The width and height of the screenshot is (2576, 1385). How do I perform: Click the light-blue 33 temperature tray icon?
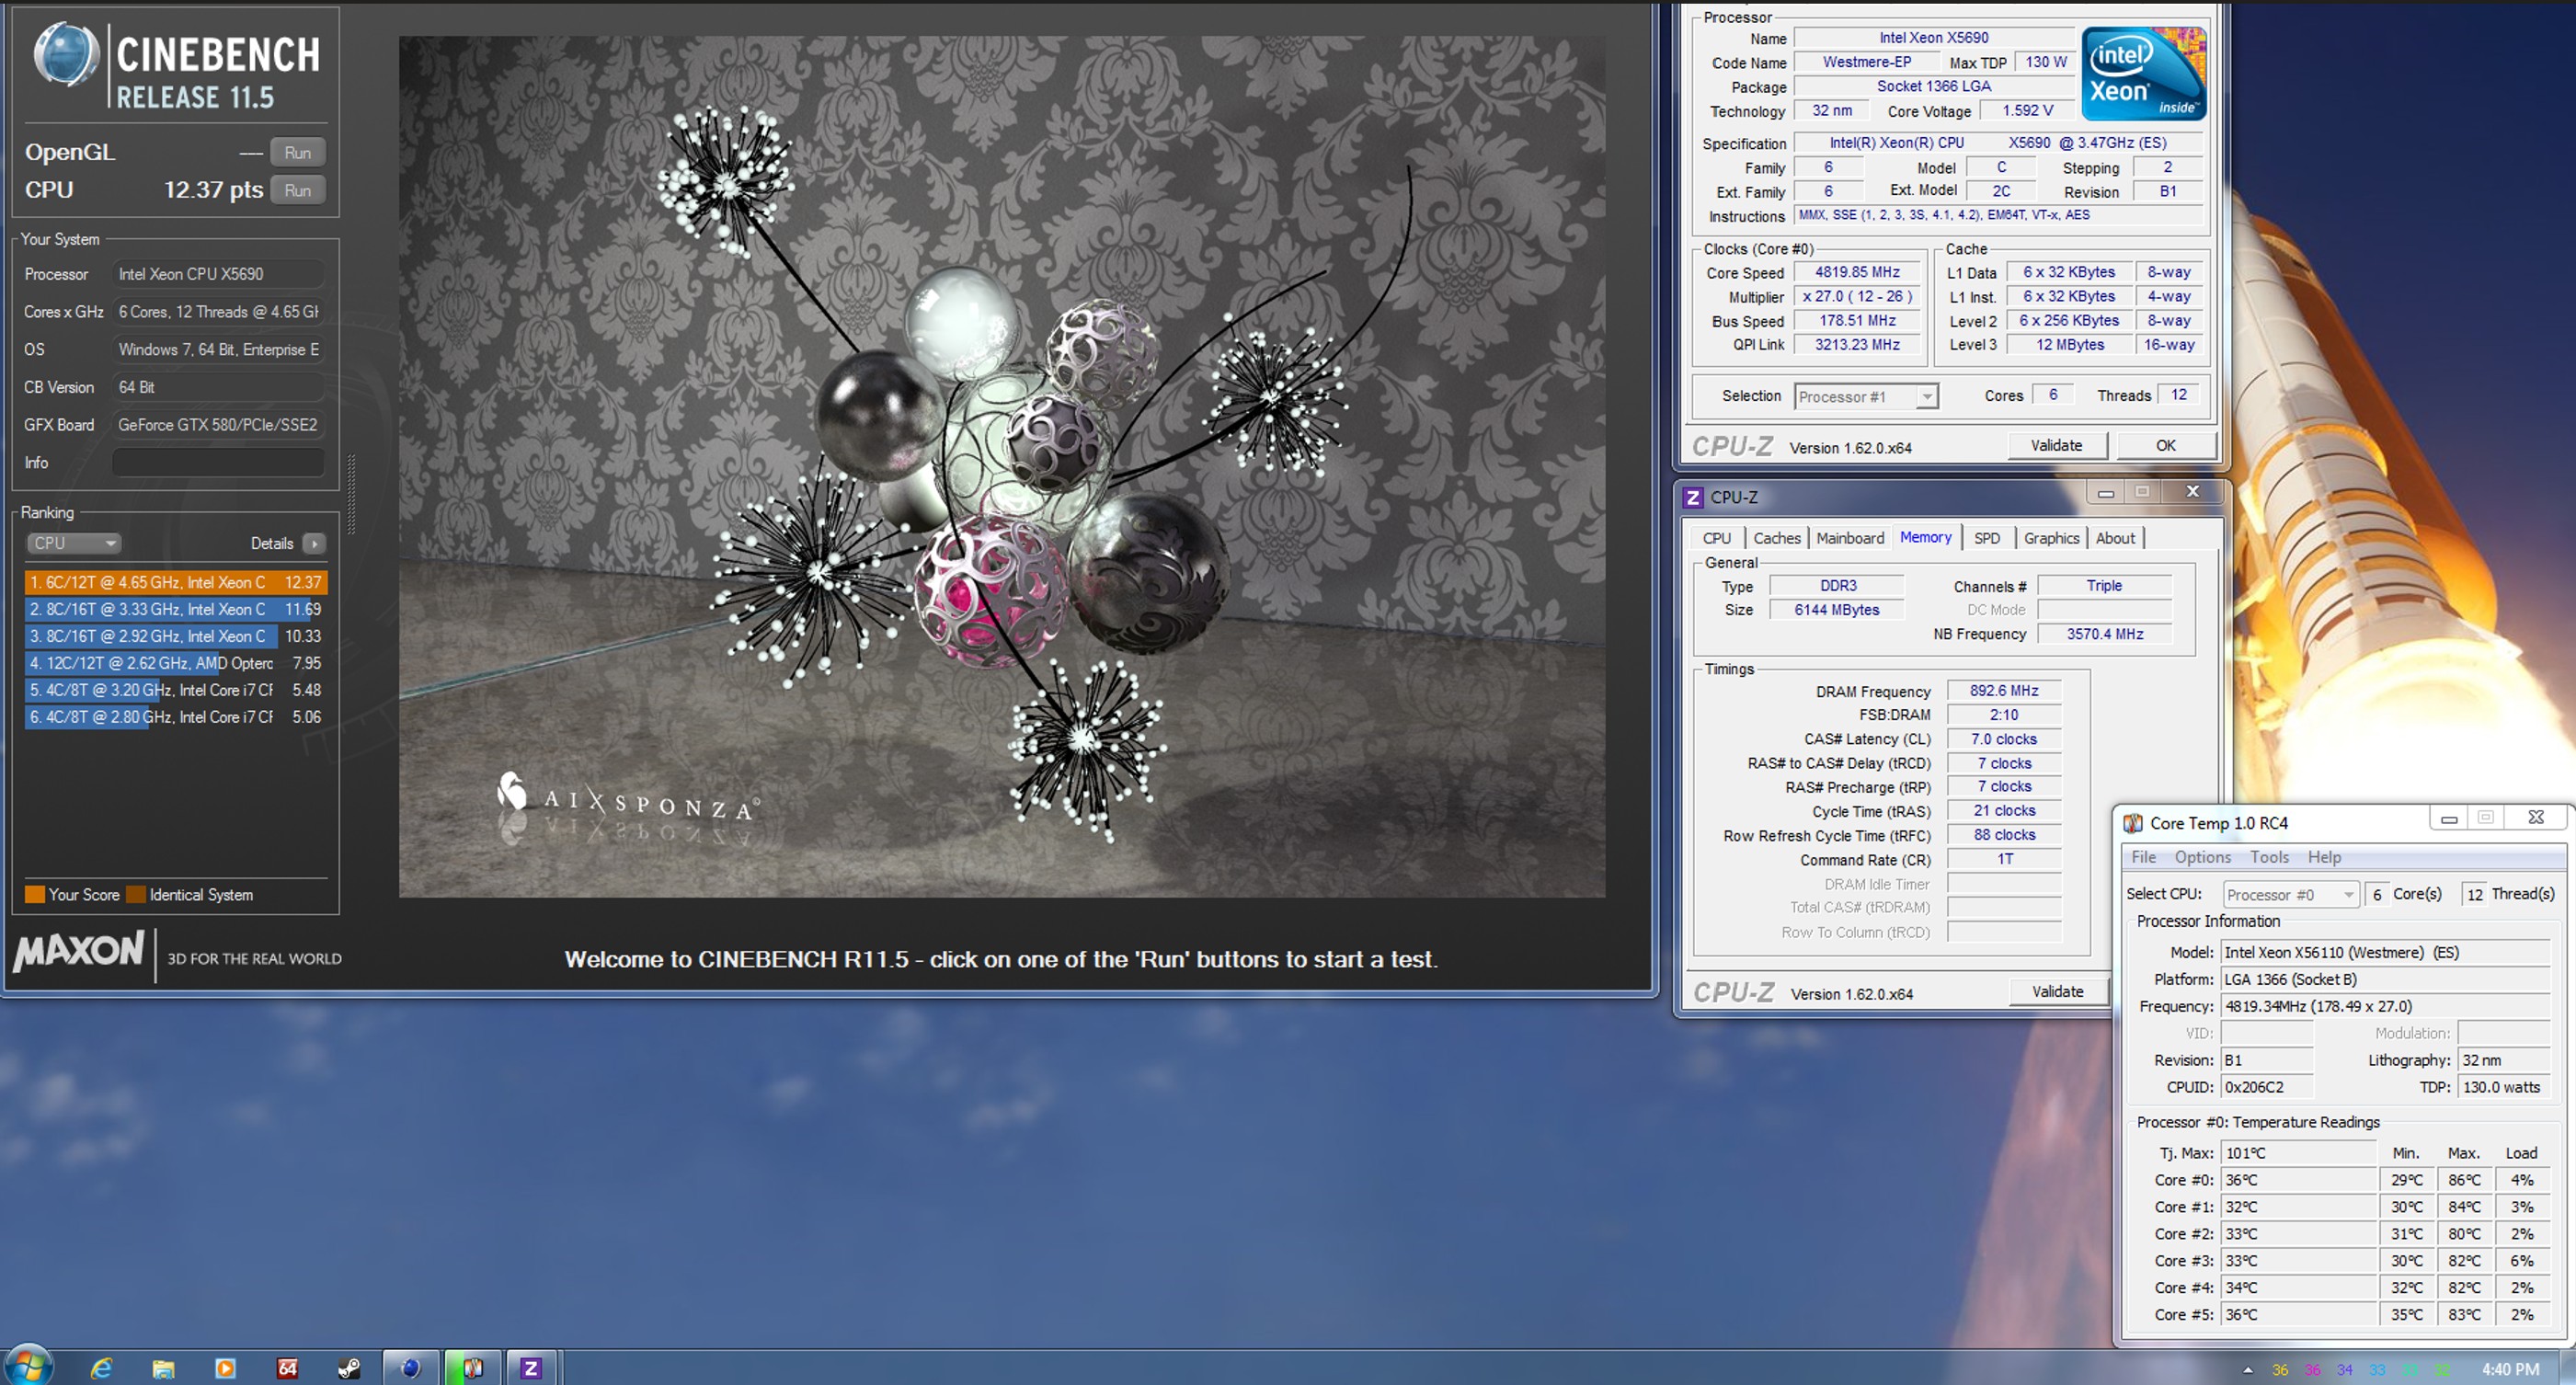coord(2377,1370)
